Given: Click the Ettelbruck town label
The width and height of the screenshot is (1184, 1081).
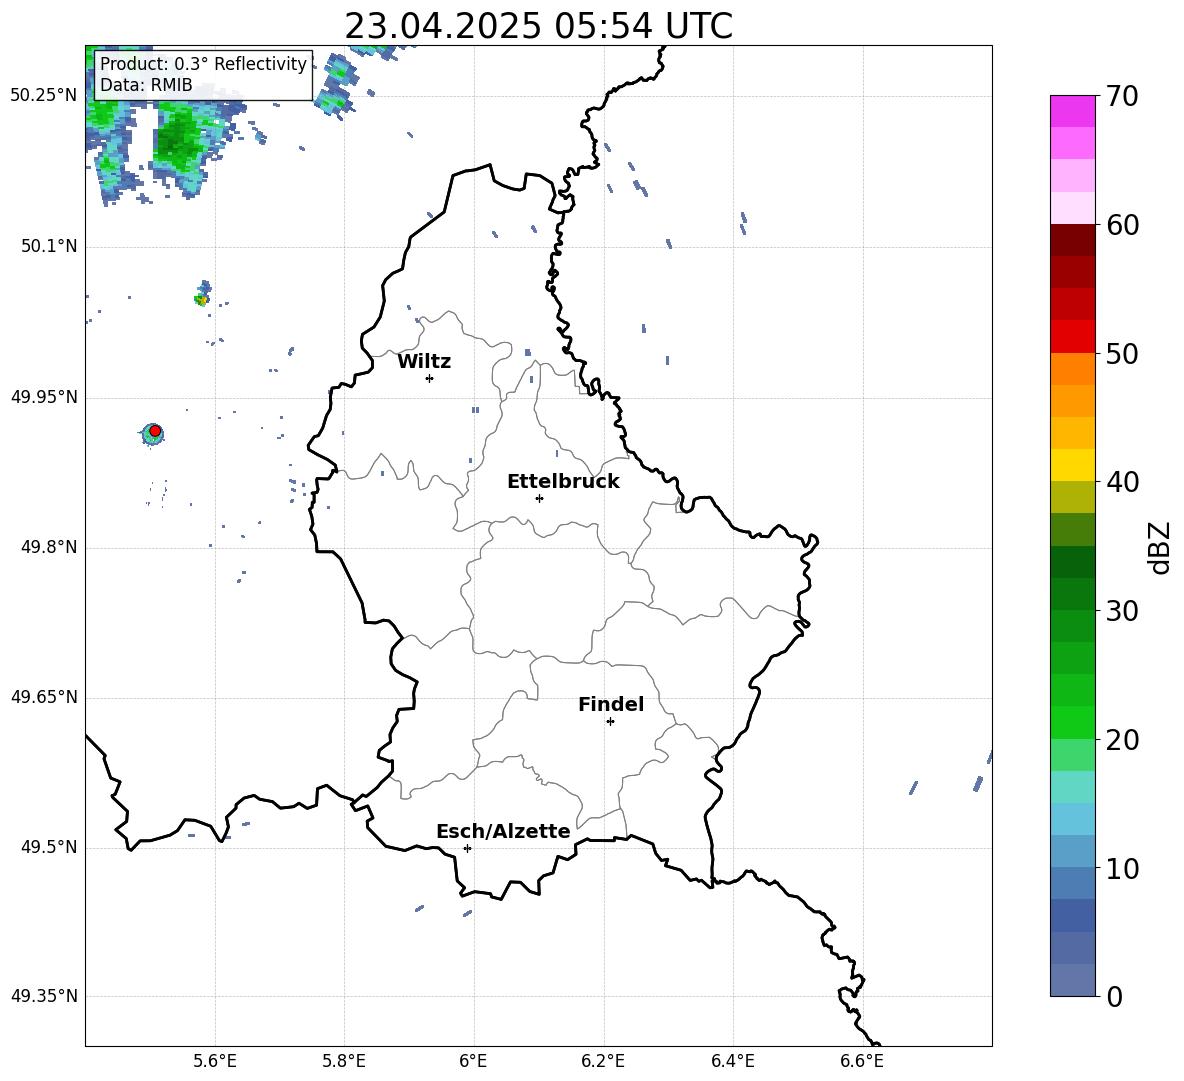Looking at the screenshot, I should pos(563,482).
